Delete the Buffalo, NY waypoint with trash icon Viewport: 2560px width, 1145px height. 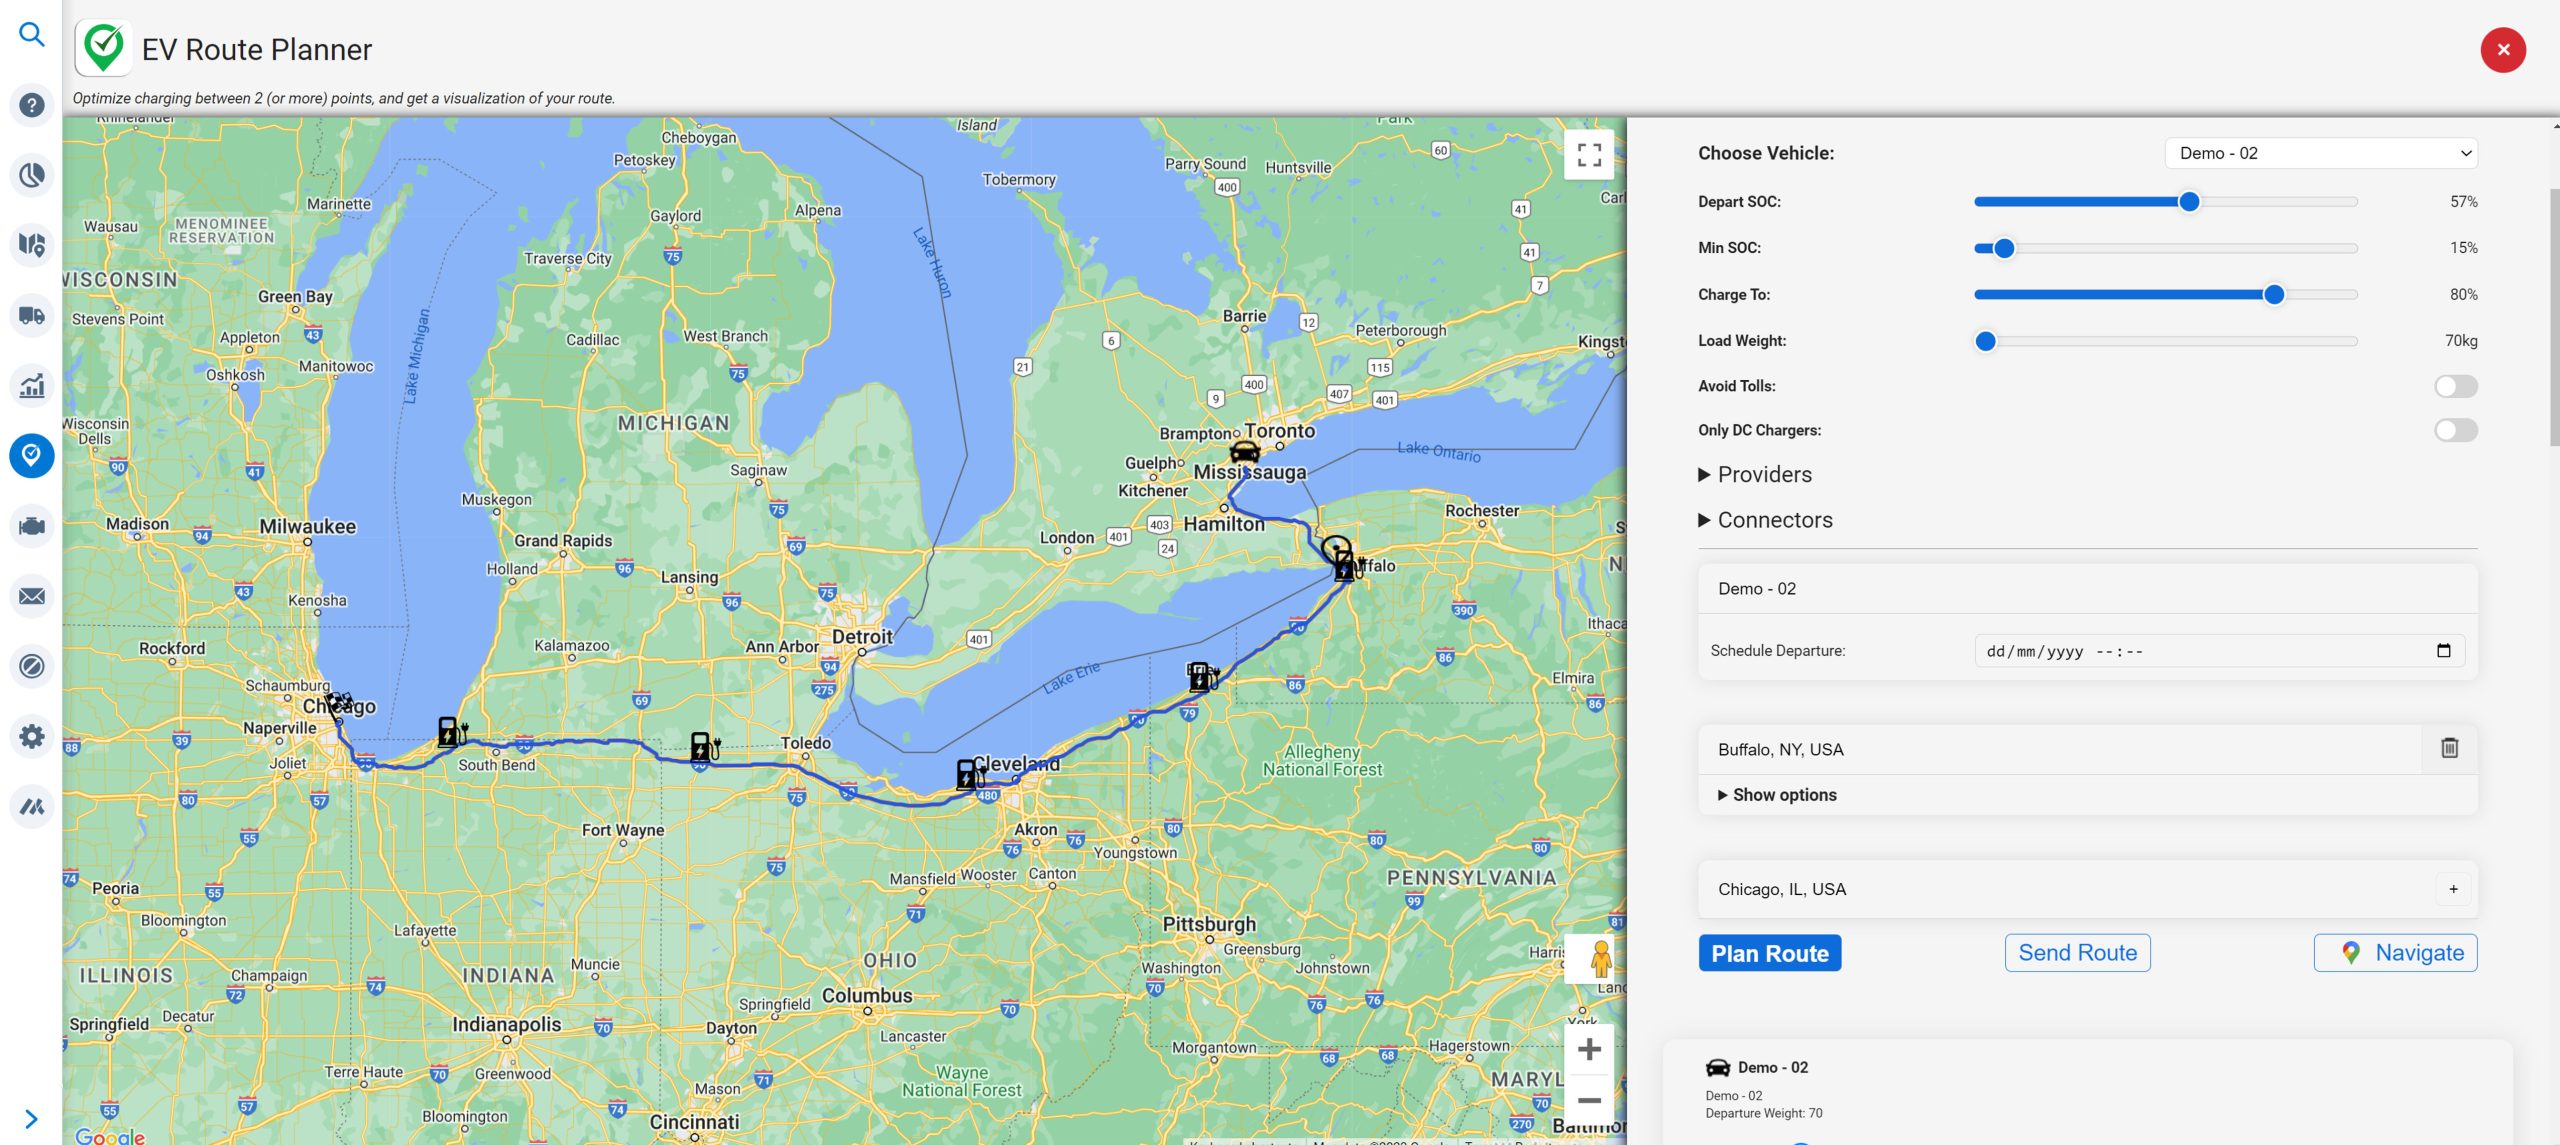[2449, 748]
